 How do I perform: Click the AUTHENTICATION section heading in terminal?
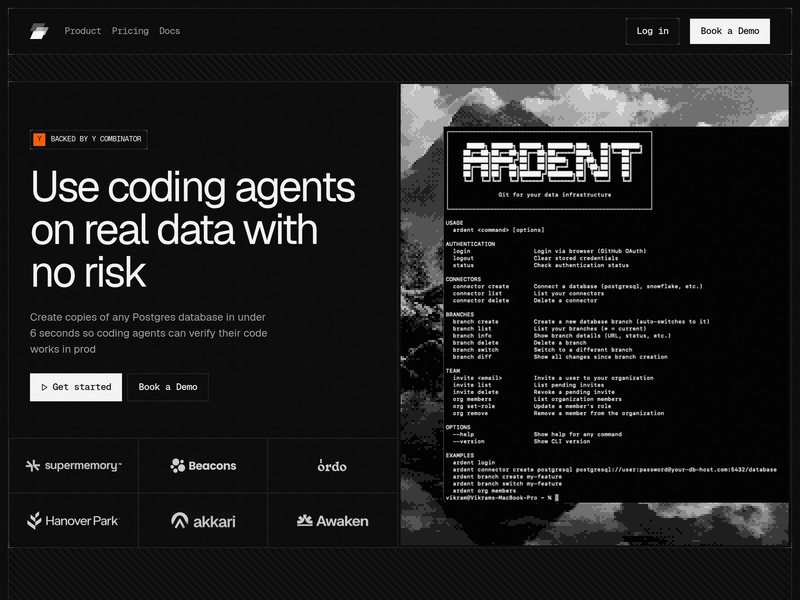[470, 244]
